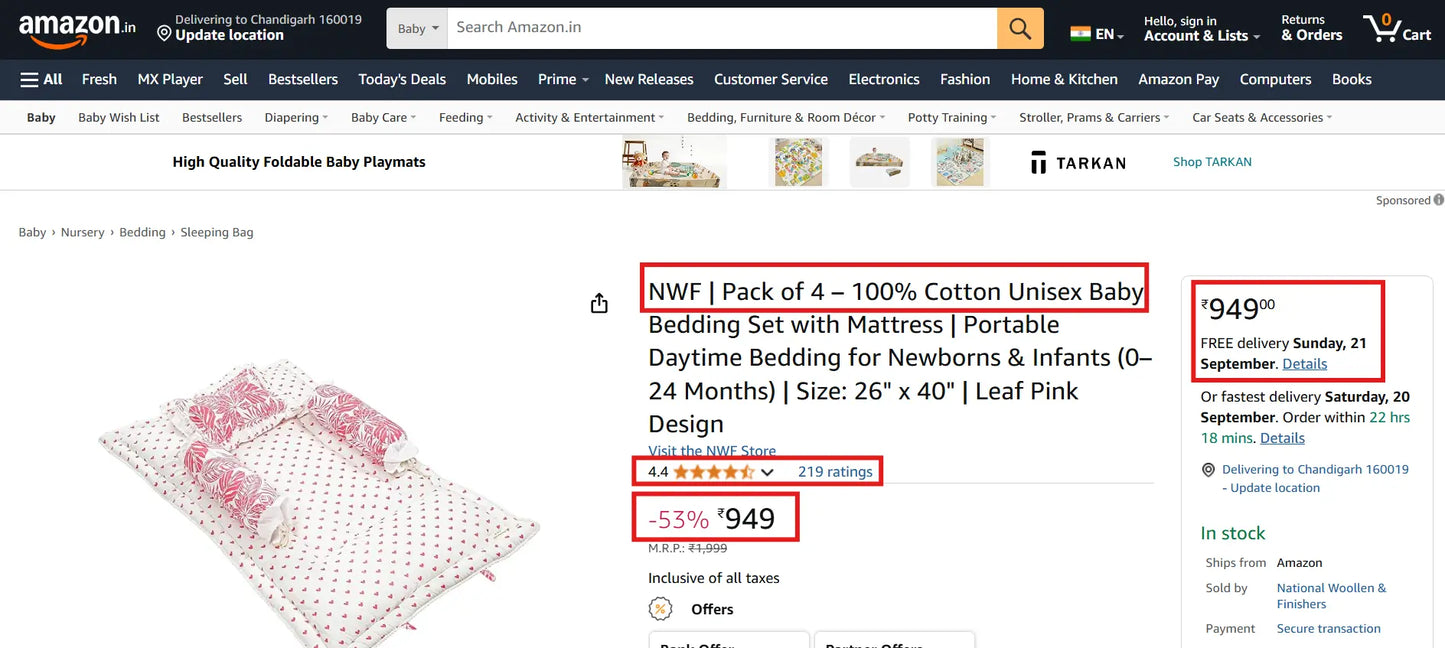Screen dimensions: 1445x648
Task: Click the share icon beside the product title
Action: click(x=598, y=302)
